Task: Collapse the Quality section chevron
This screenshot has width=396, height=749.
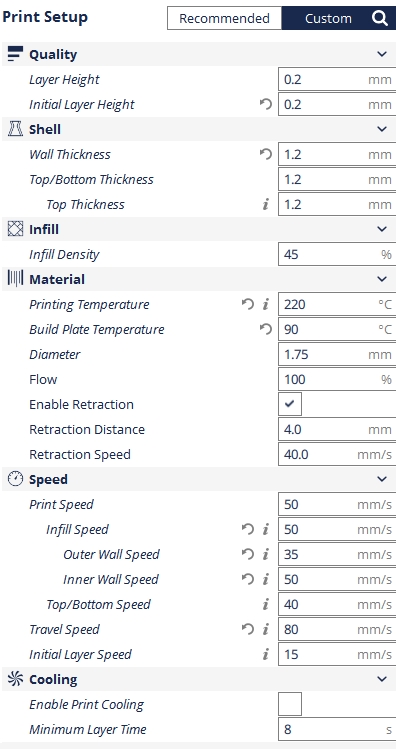Action: (382, 54)
